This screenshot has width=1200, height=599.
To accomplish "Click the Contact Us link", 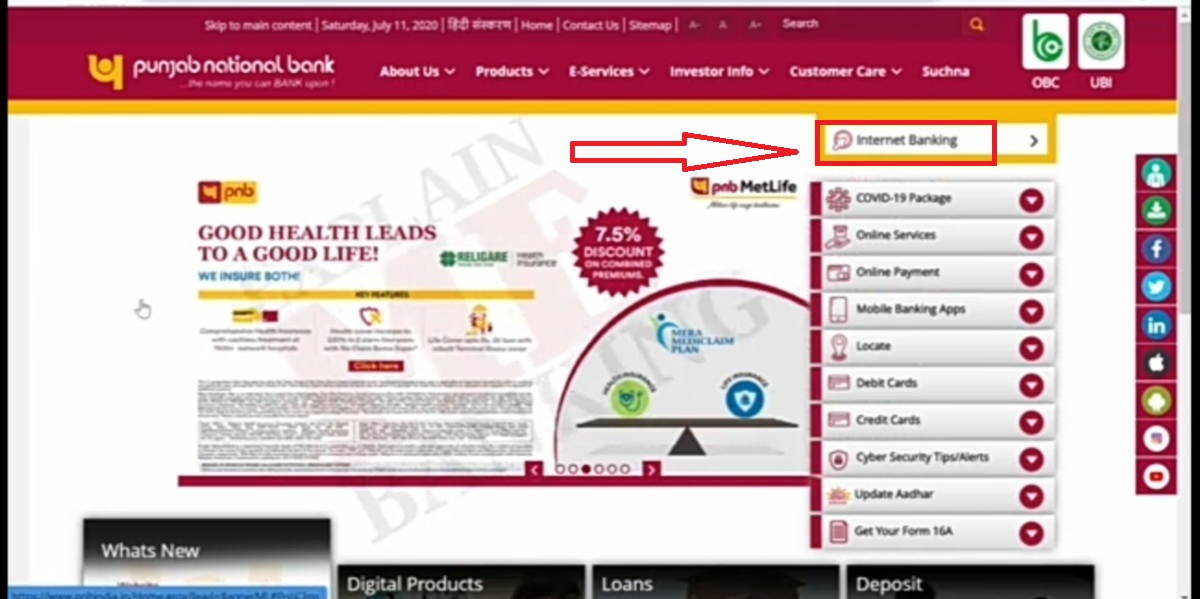I will [590, 26].
